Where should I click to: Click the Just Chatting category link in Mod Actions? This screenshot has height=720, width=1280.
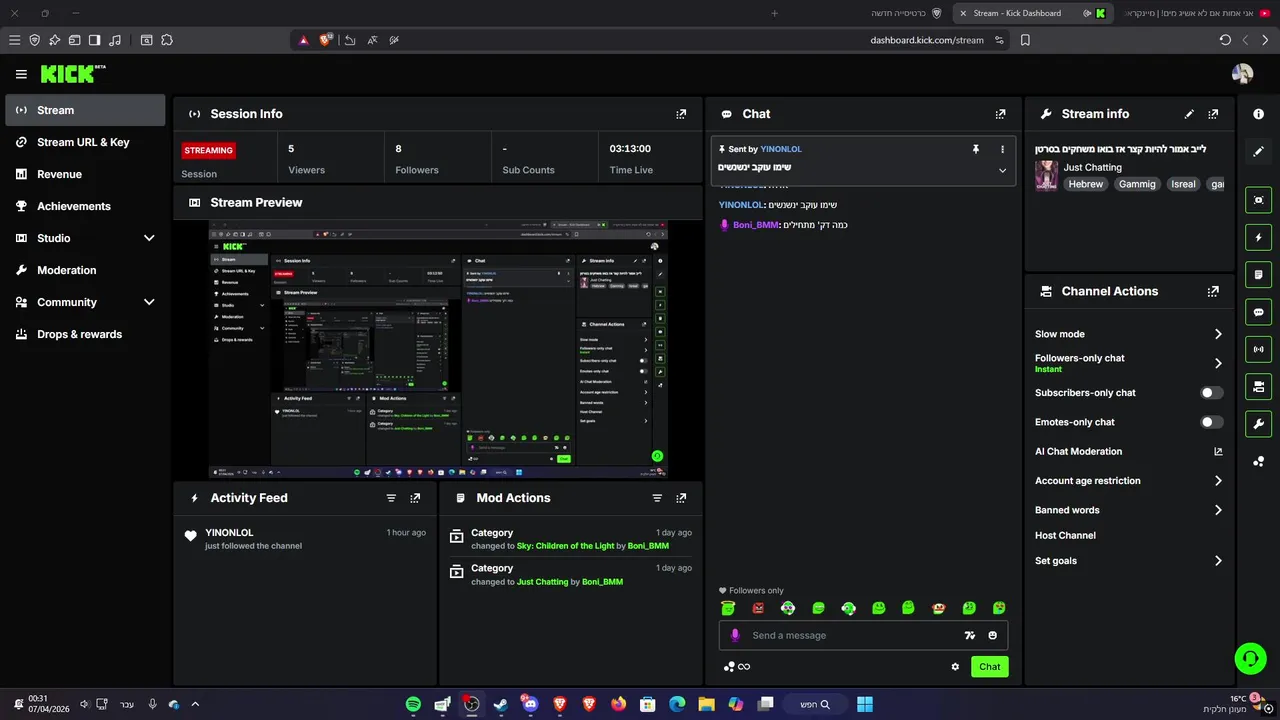click(x=542, y=582)
